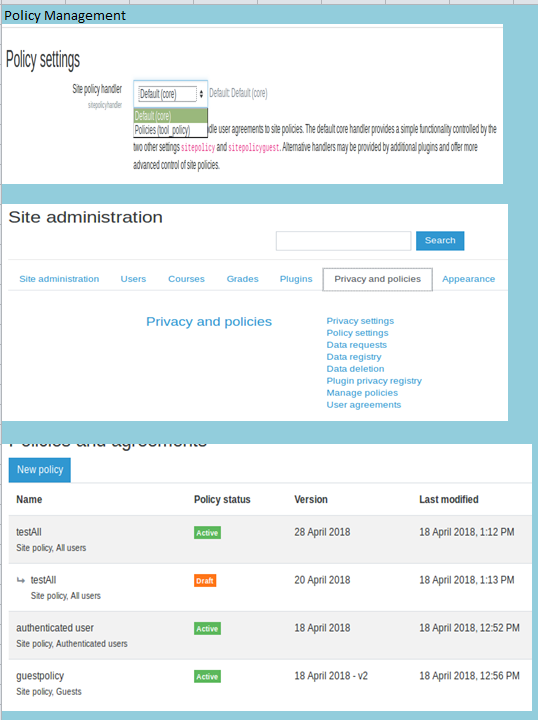The height and width of the screenshot is (720, 538).
Task: Click the Site administration page heading
Action: [85, 217]
